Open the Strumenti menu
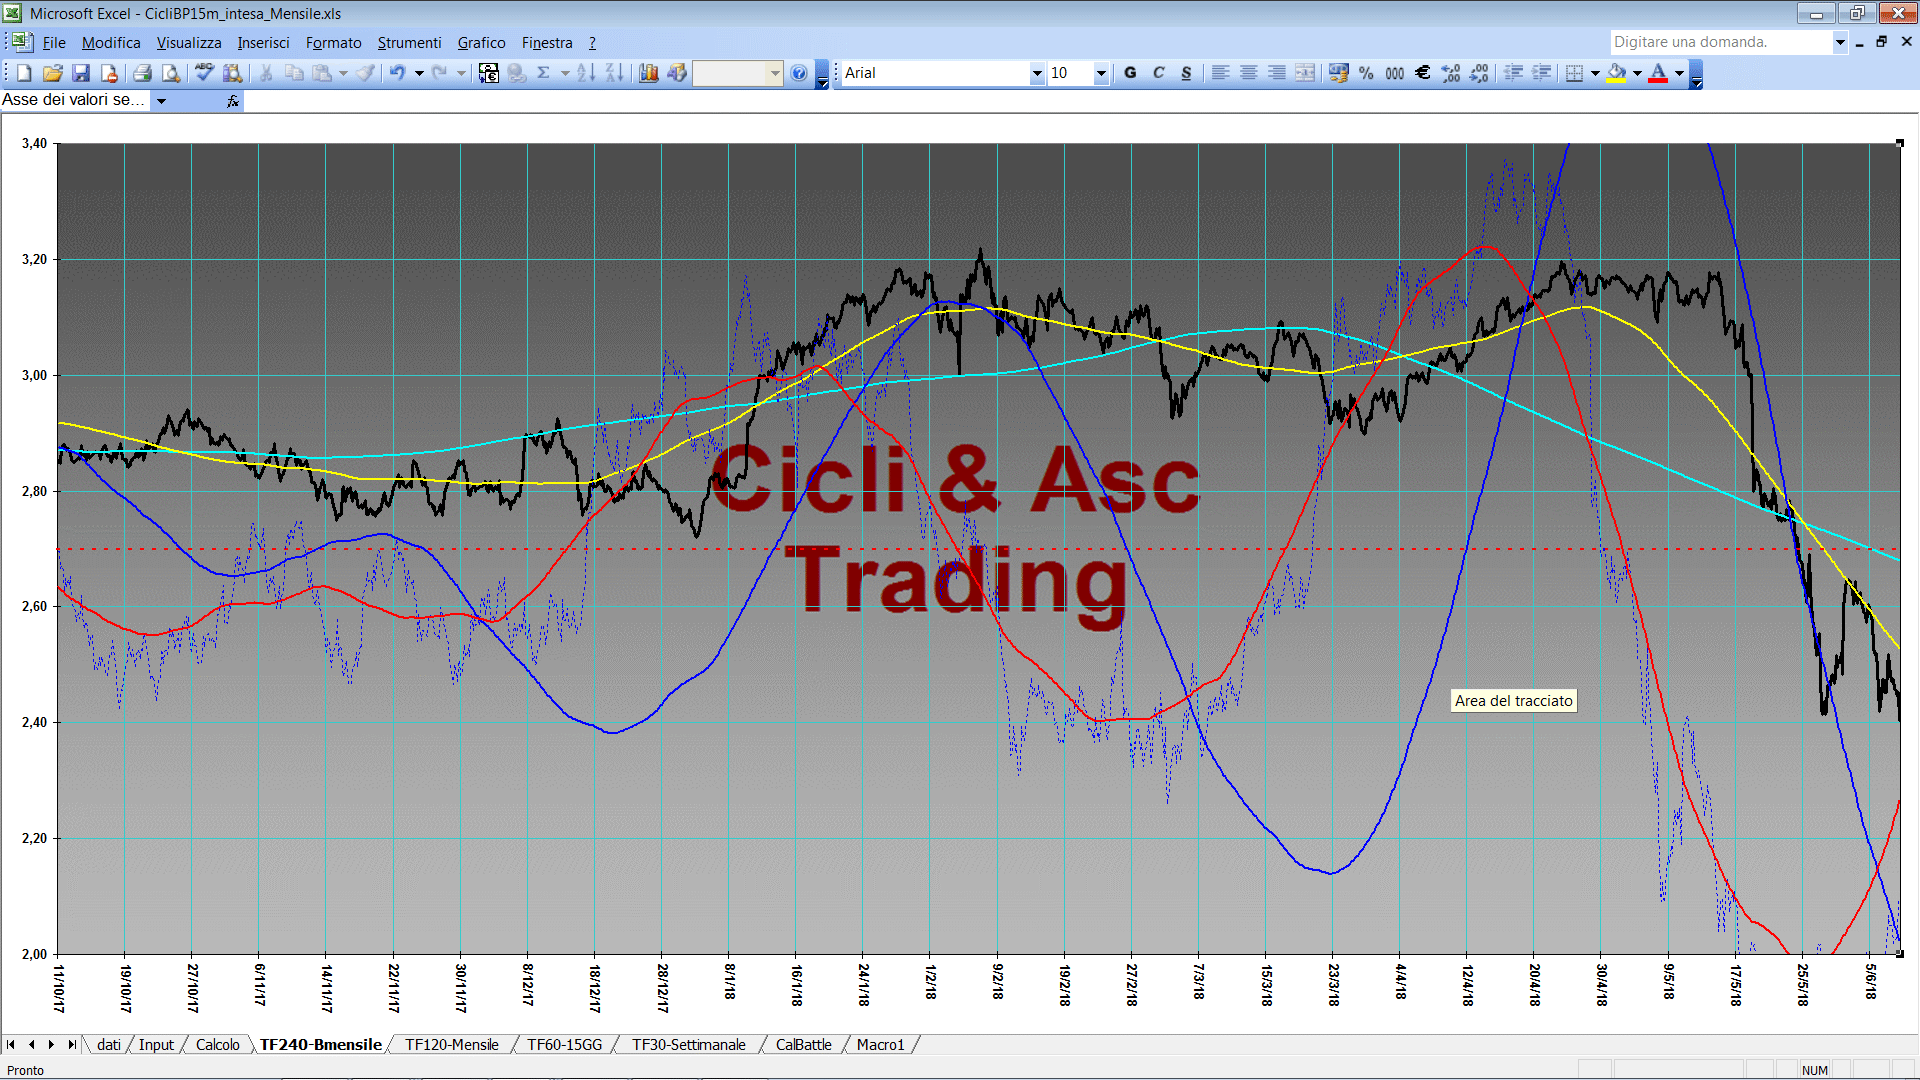 409,43
